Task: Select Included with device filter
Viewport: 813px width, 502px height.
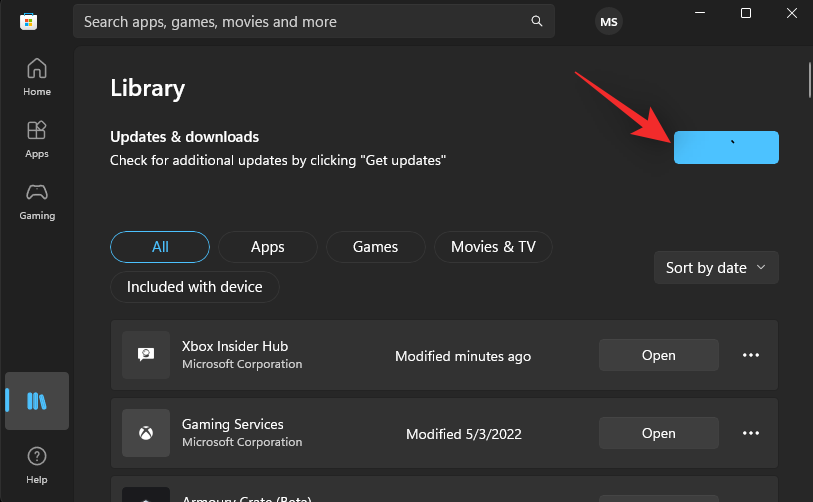Action: tap(195, 287)
